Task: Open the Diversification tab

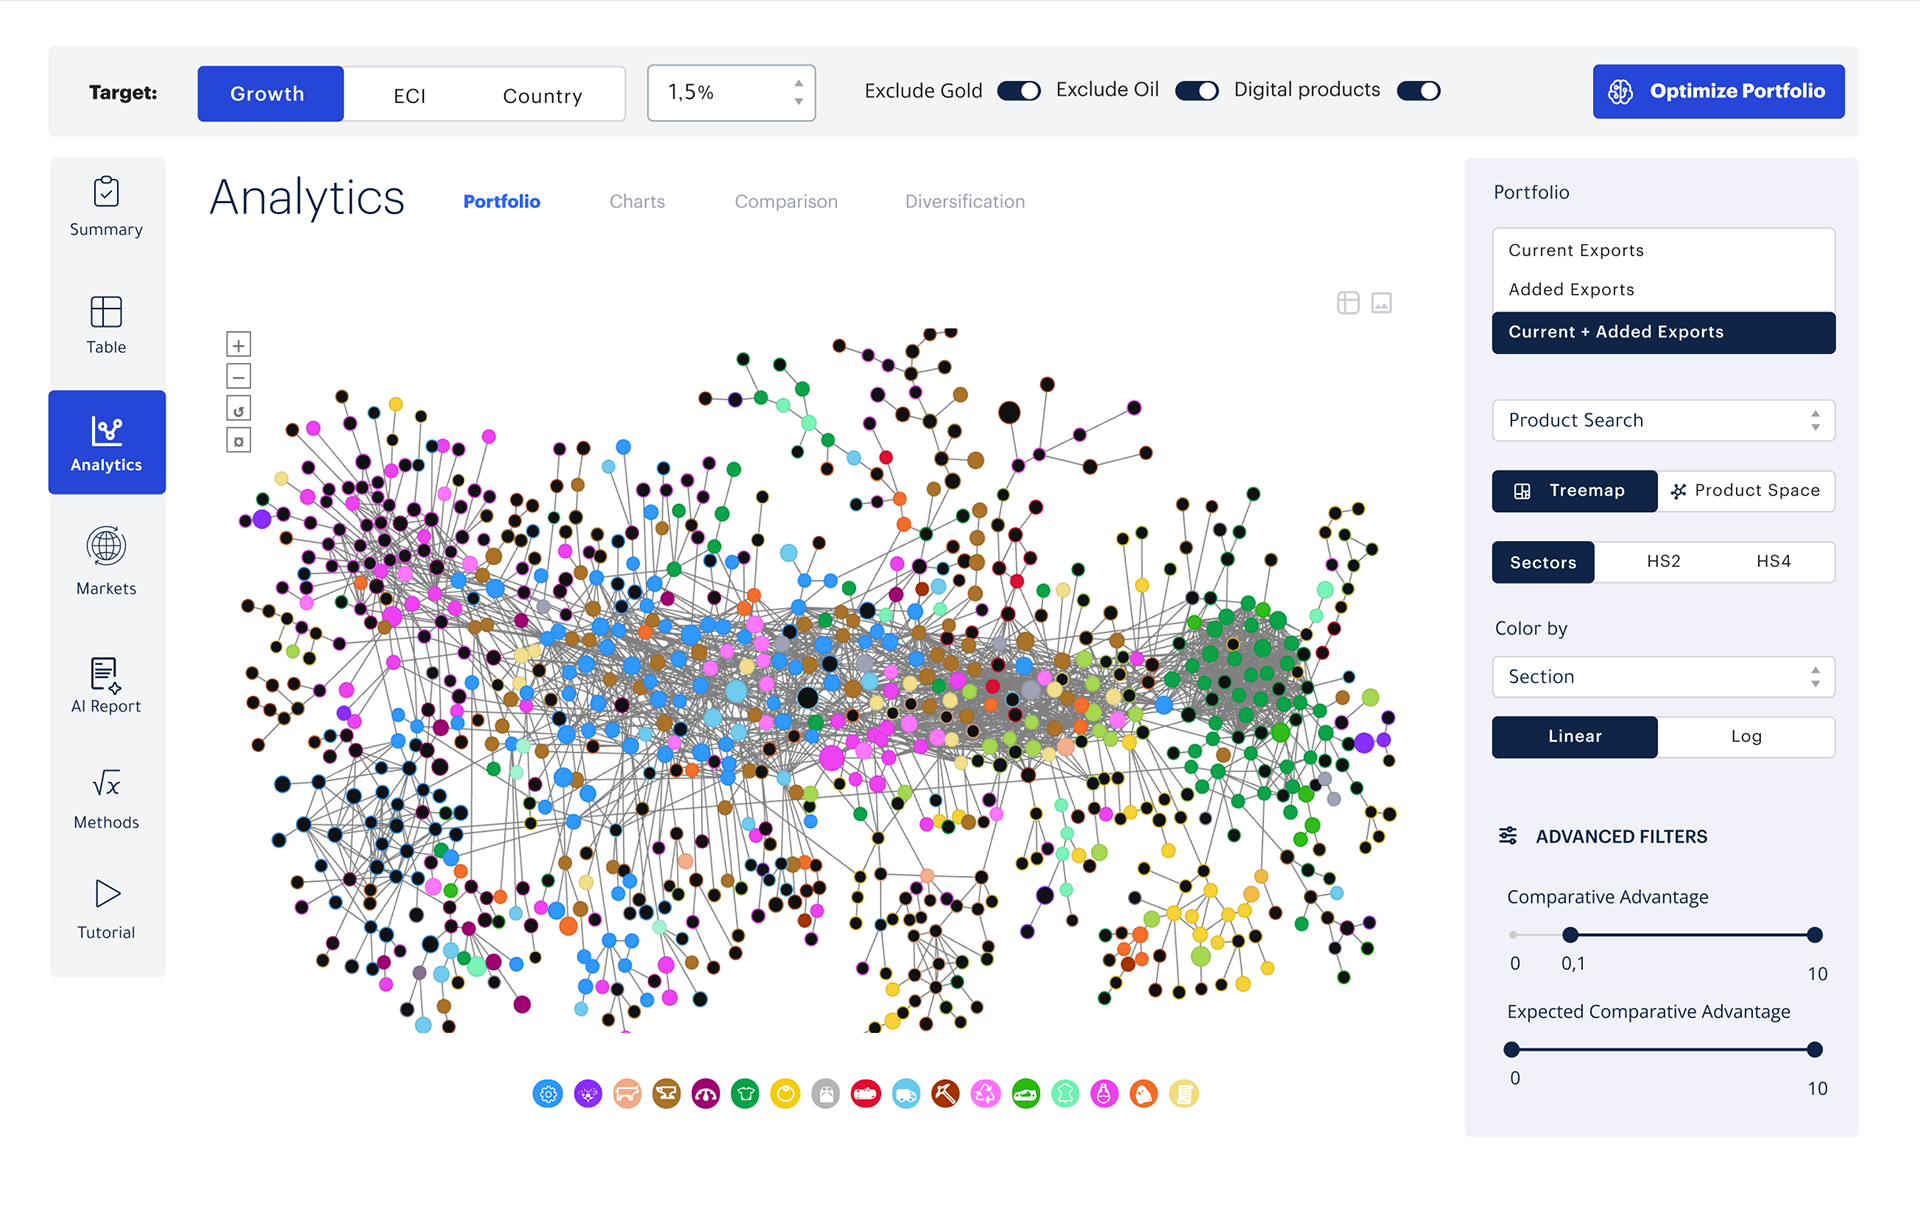Action: (964, 201)
